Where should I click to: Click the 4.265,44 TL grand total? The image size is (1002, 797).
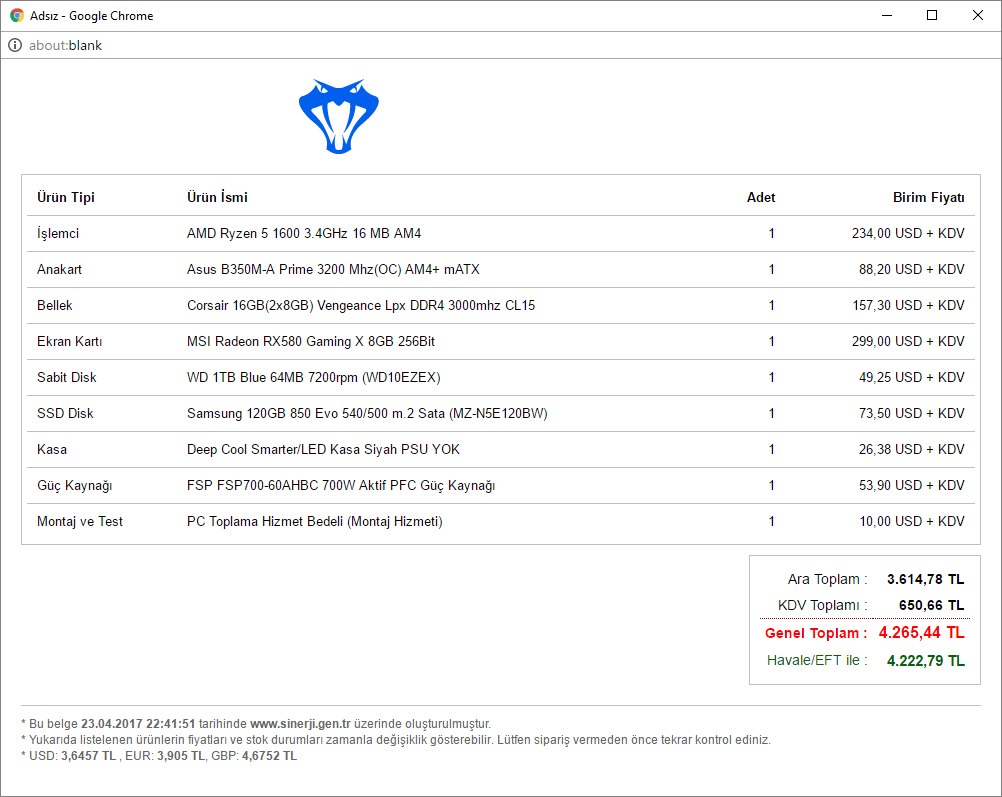pyautogui.click(x=921, y=633)
